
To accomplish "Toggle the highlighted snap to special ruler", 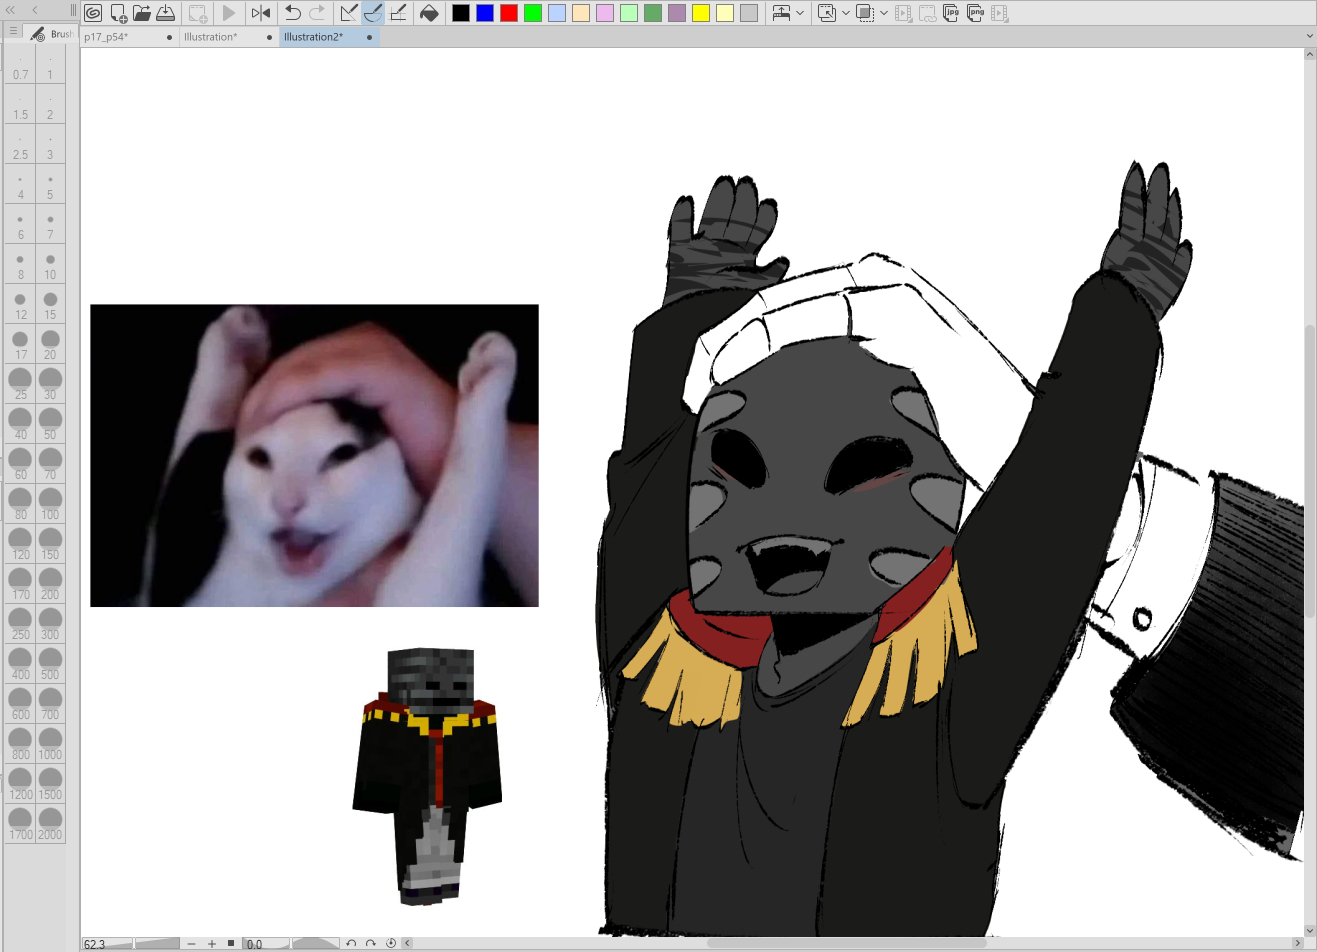I will coord(373,13).
